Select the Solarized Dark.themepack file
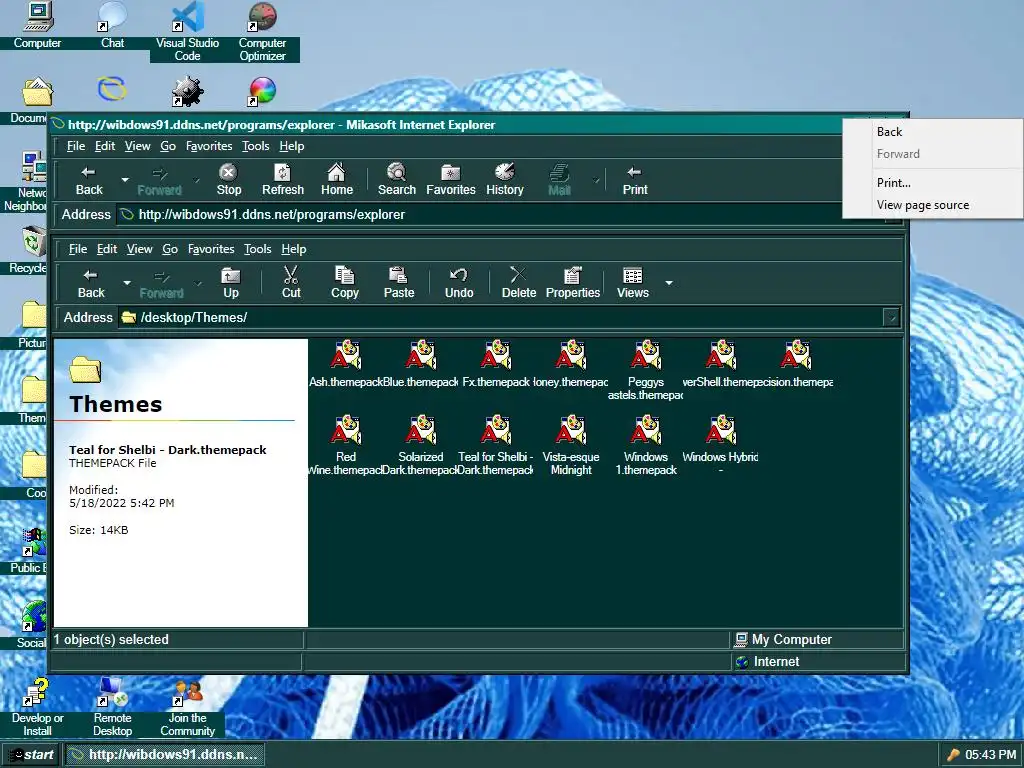The height and width of the screenshot is (768, 1024). (x=421, y=445)
